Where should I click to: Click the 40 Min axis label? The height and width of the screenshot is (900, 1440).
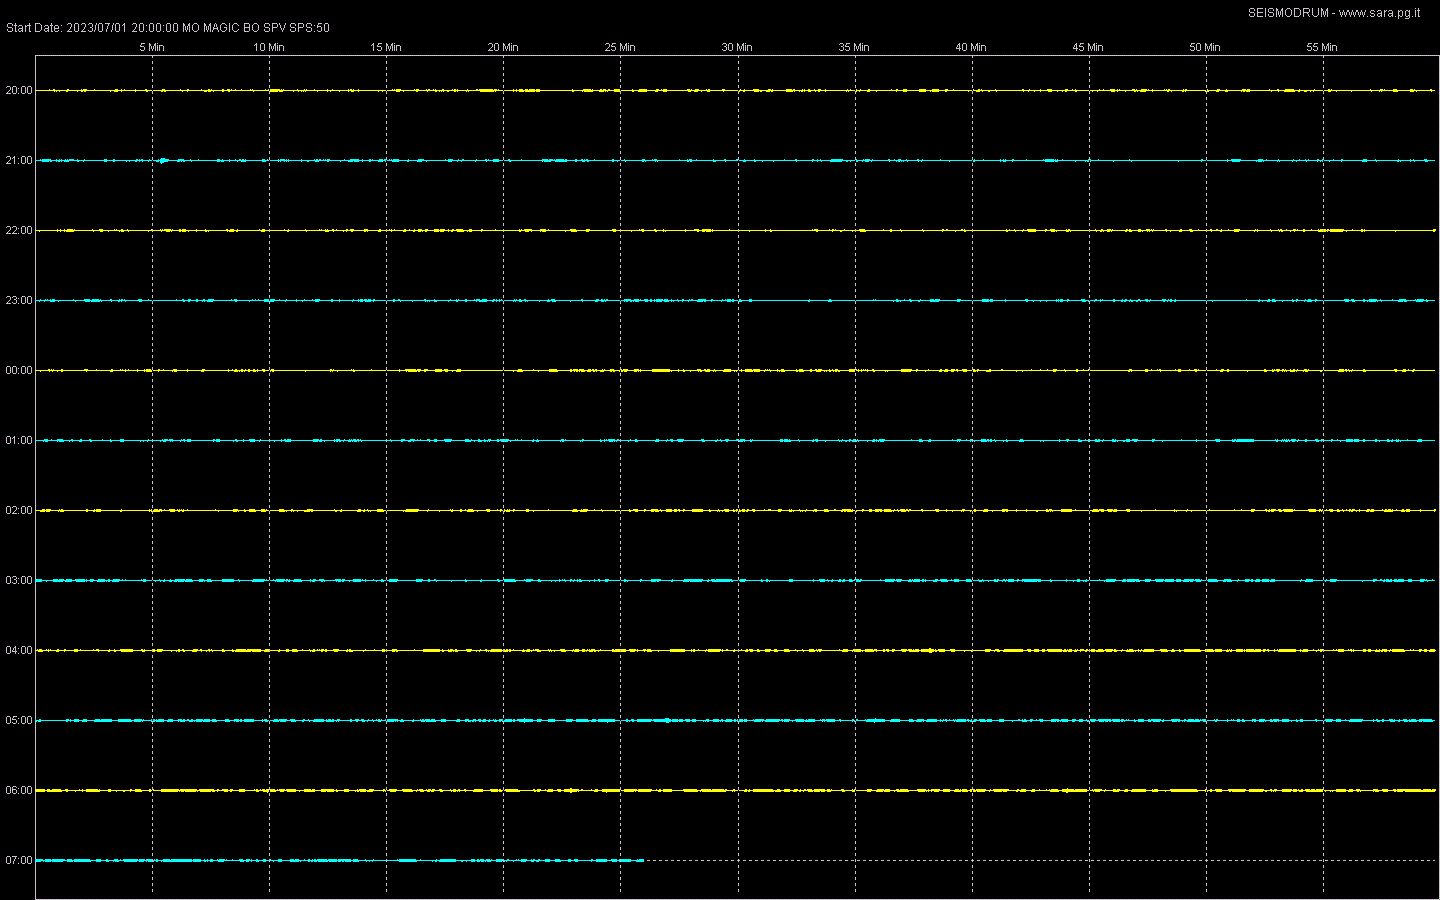970,47
